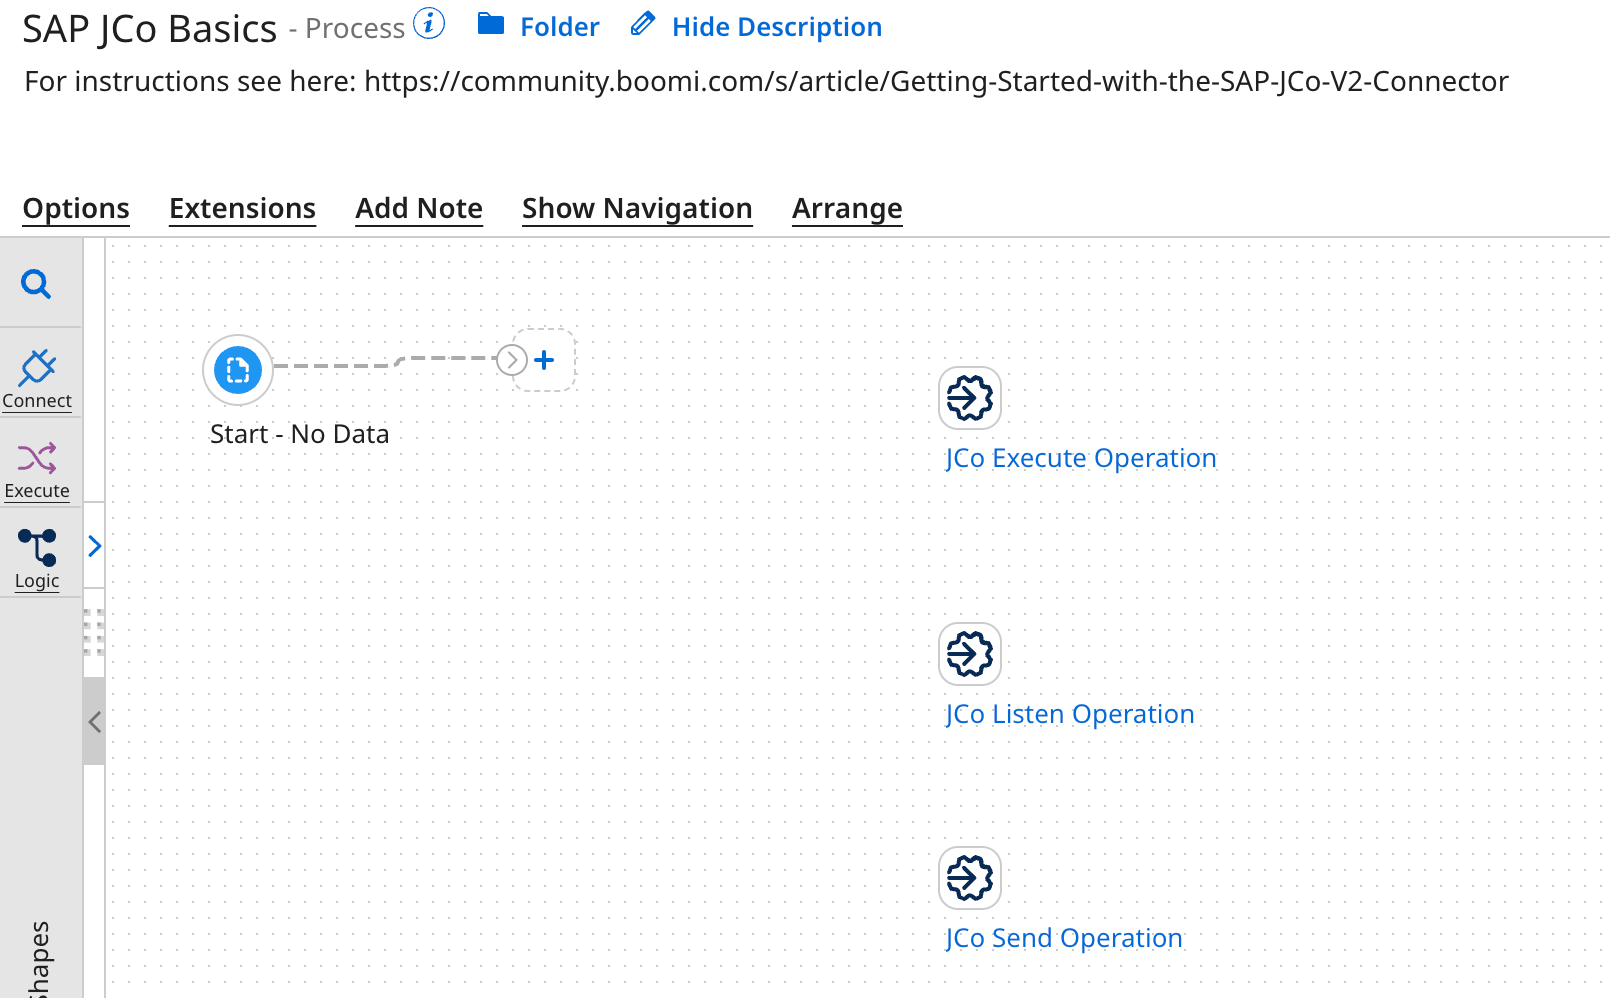Add a shape using the plus on the connector
Viewport: 1610px width, 998px height.
coord(543,360)
